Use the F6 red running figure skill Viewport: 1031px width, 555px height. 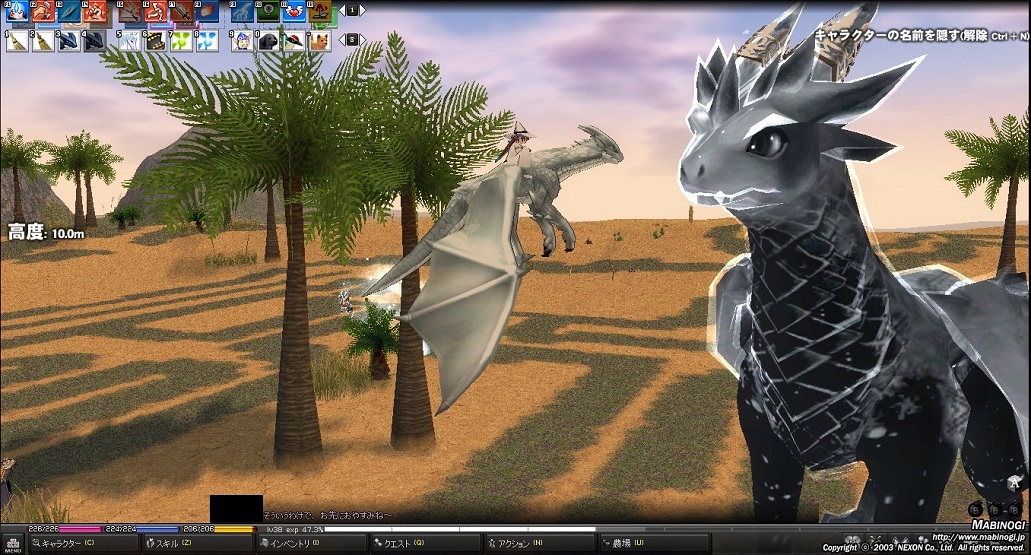point(156,11)
